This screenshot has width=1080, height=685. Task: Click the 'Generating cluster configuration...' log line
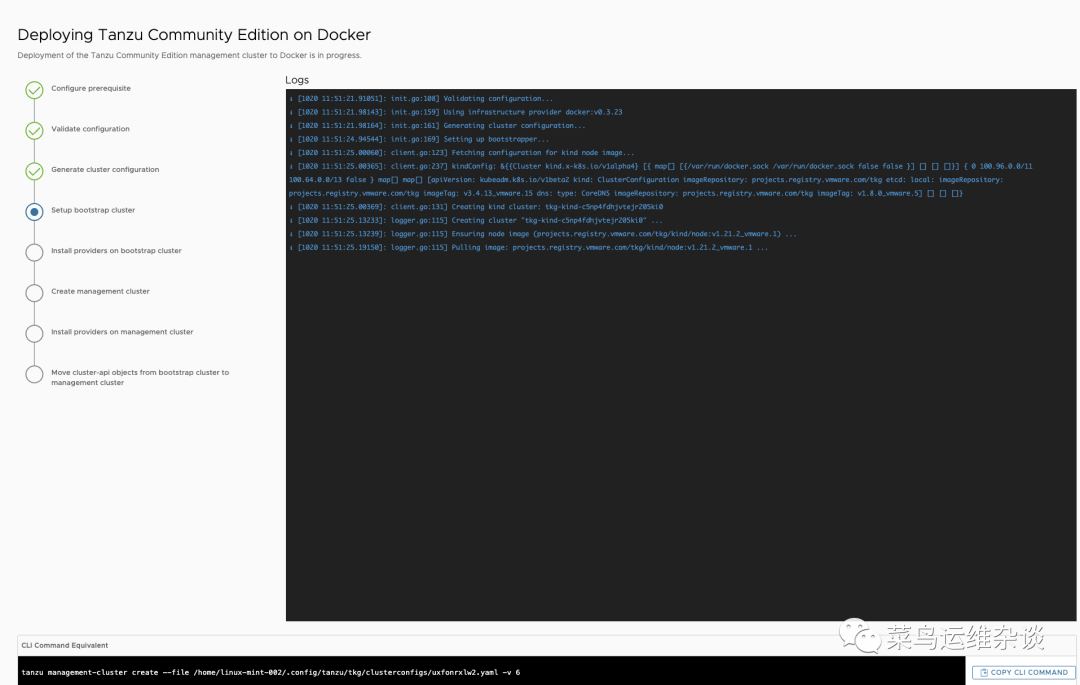(x=437, y=125)
